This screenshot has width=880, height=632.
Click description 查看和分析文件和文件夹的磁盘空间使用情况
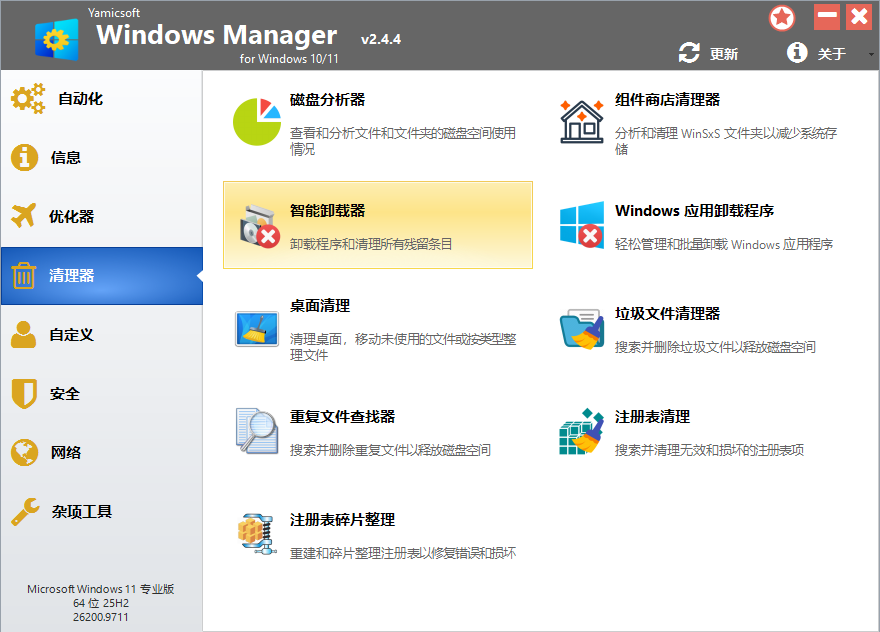403,141
